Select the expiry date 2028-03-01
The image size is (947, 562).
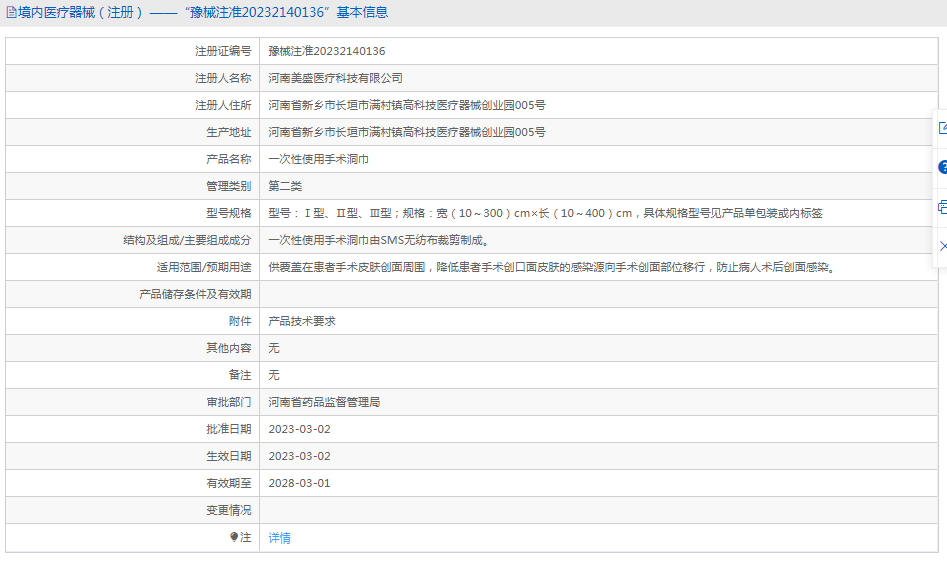pos(300,484)
